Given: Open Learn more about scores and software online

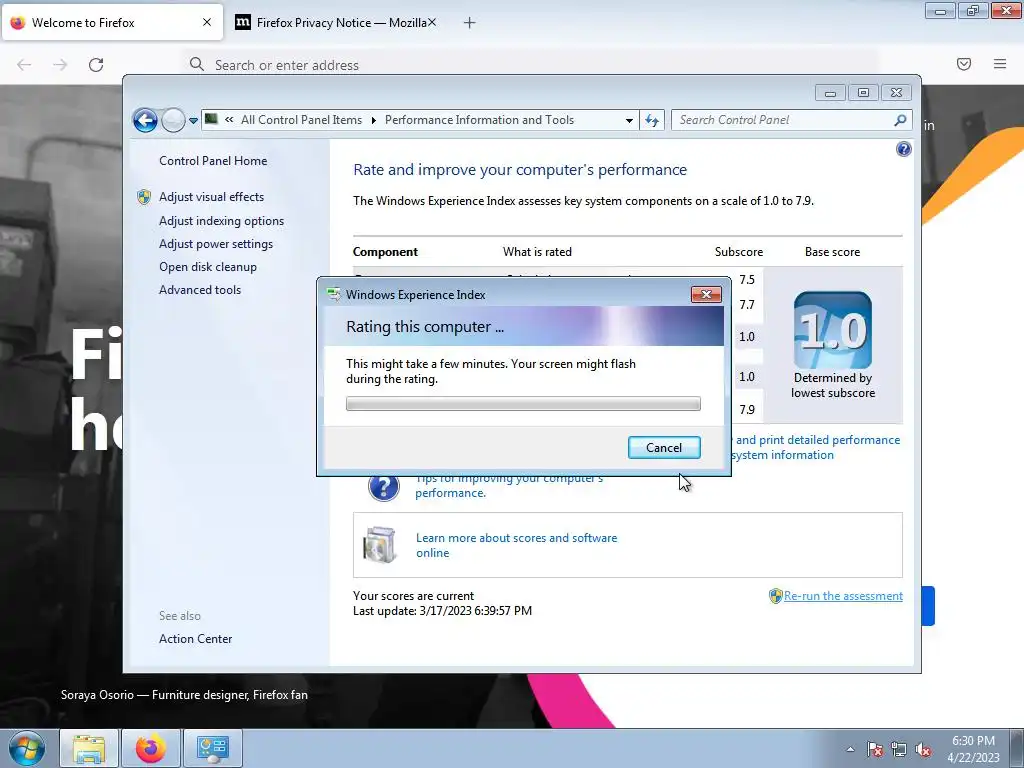Looking at the screenshot, I should [516, 545].
